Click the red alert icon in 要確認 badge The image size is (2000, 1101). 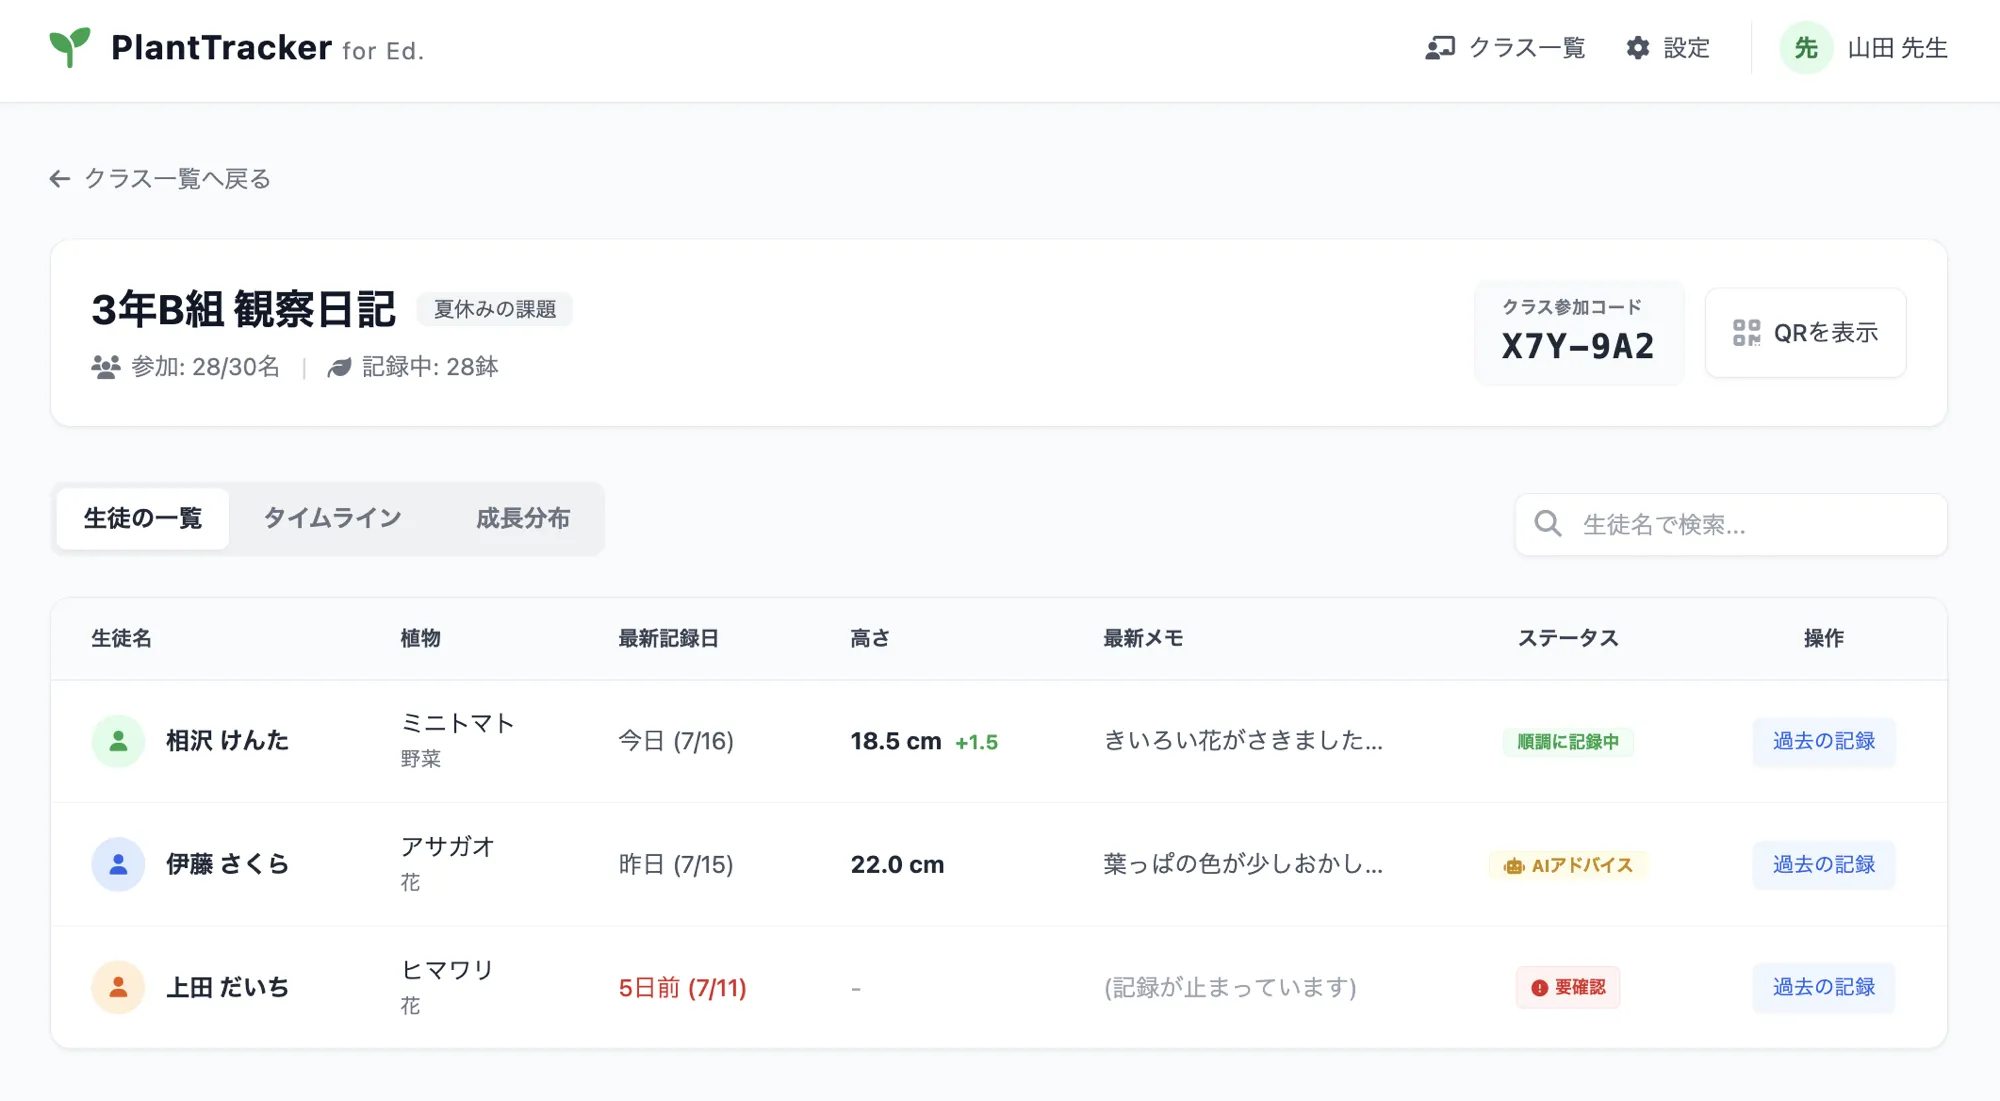tap(1540, 988)
